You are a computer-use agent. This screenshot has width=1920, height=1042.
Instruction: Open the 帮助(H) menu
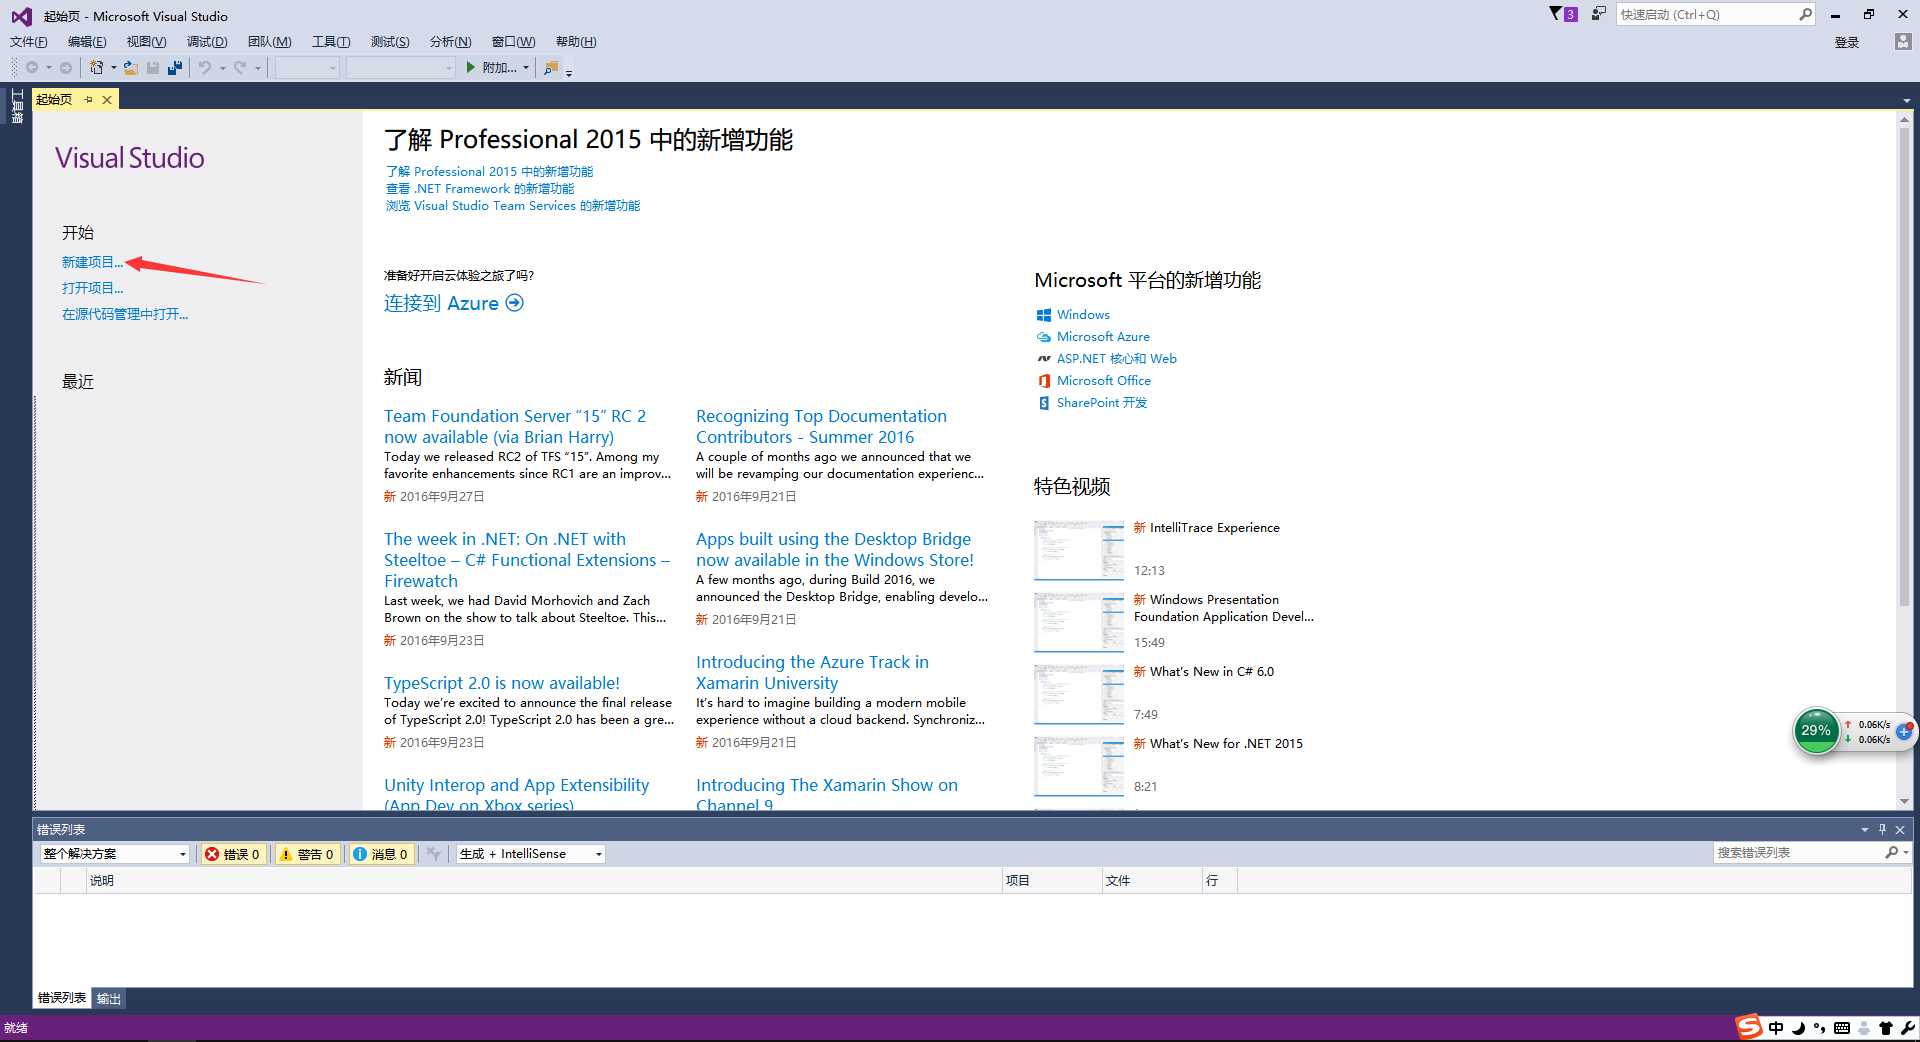coord(576,42)
